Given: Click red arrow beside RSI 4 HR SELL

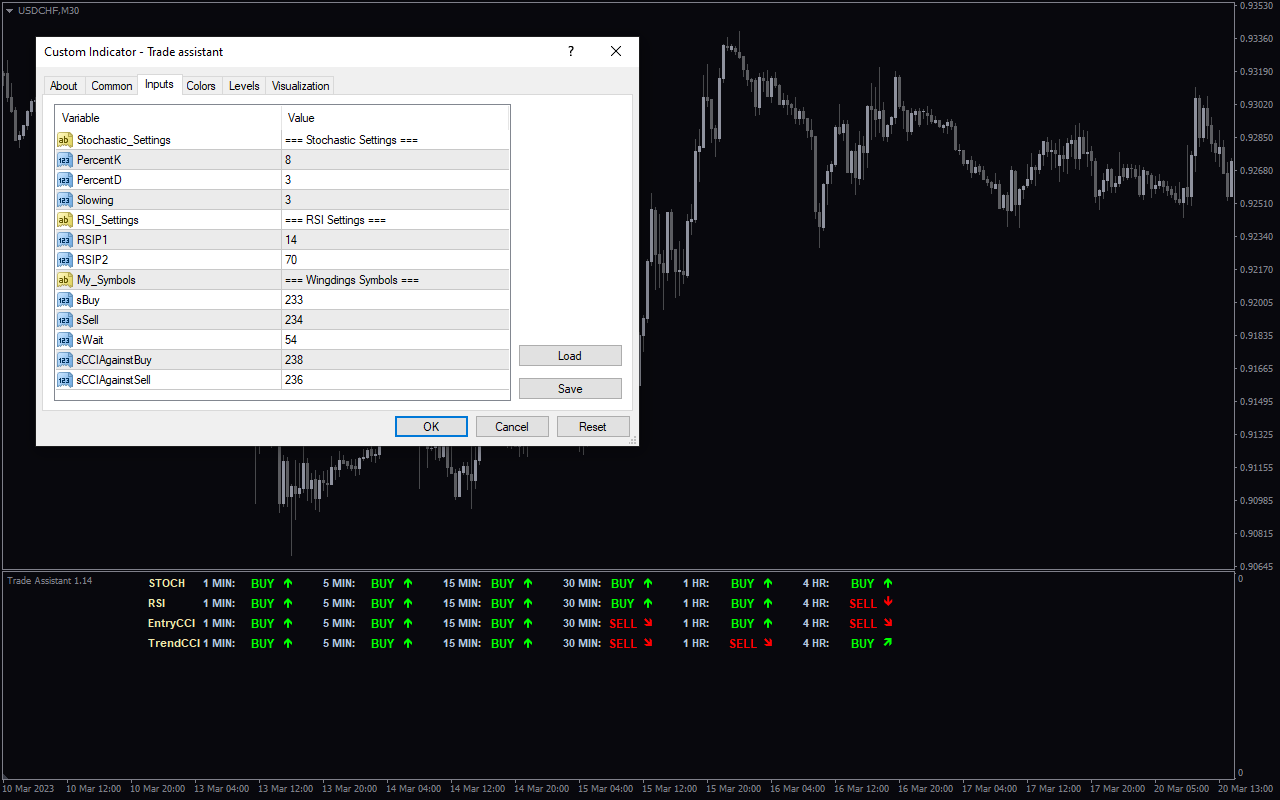Looking at the screenshot, I should [888, 602].
